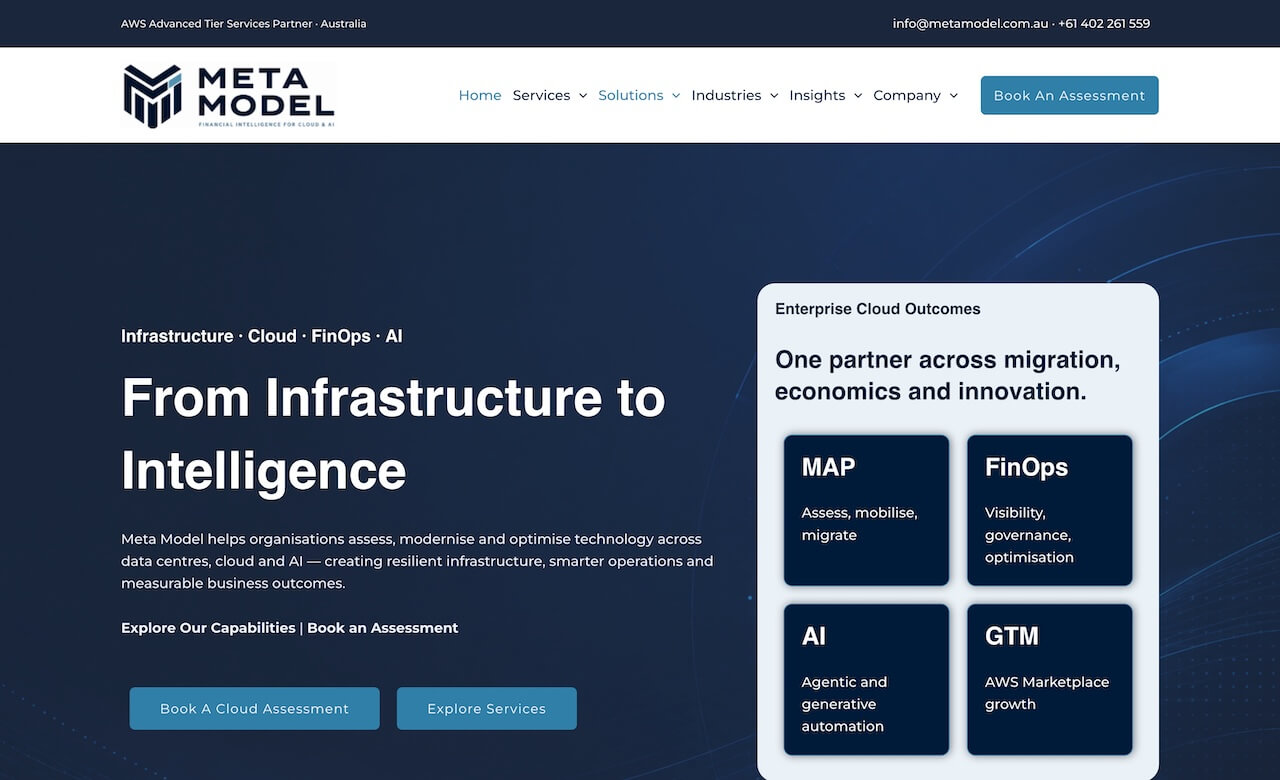Select the MAP outcome card
The height and width of the screenshot is (780, 1280).
[x=866, y=510]
